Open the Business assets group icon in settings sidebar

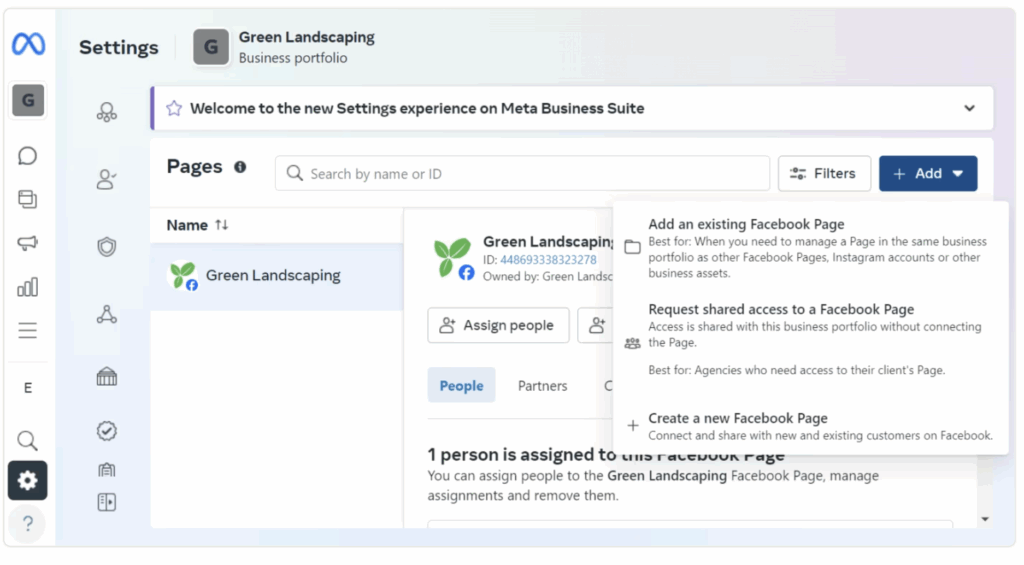[x=106, y=112]
